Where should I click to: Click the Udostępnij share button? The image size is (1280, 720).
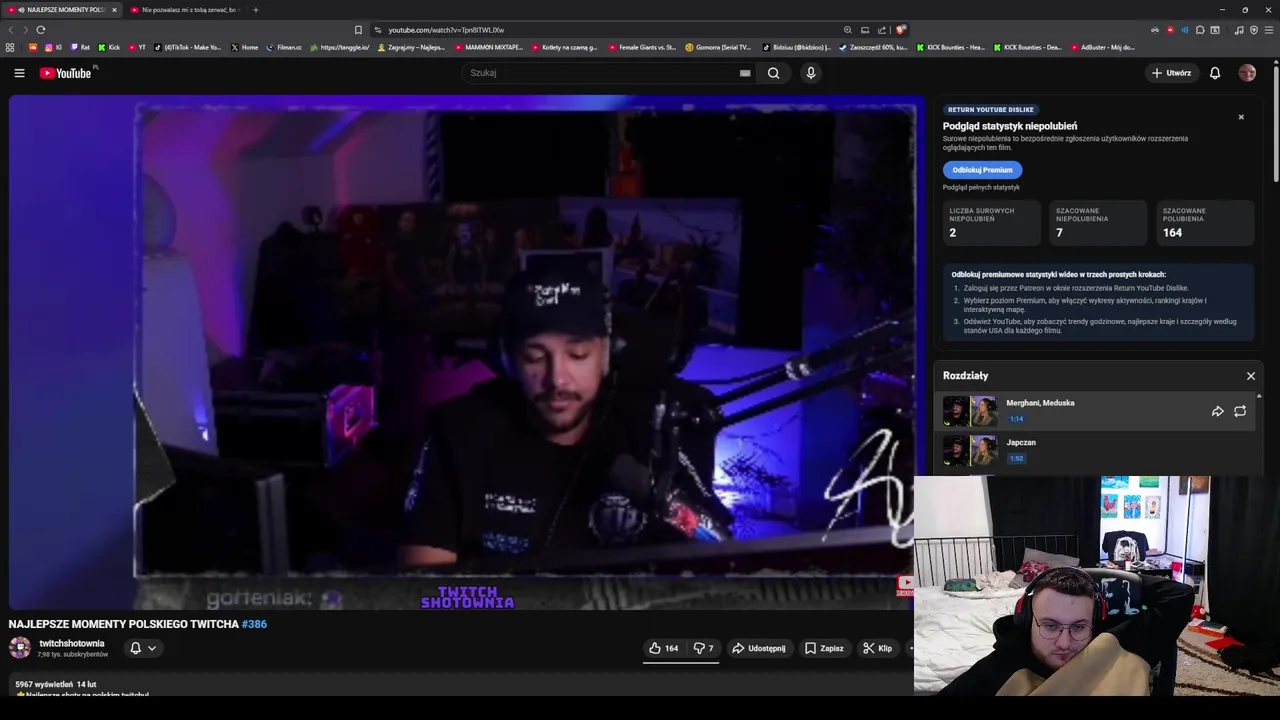[x=759, y=648]
